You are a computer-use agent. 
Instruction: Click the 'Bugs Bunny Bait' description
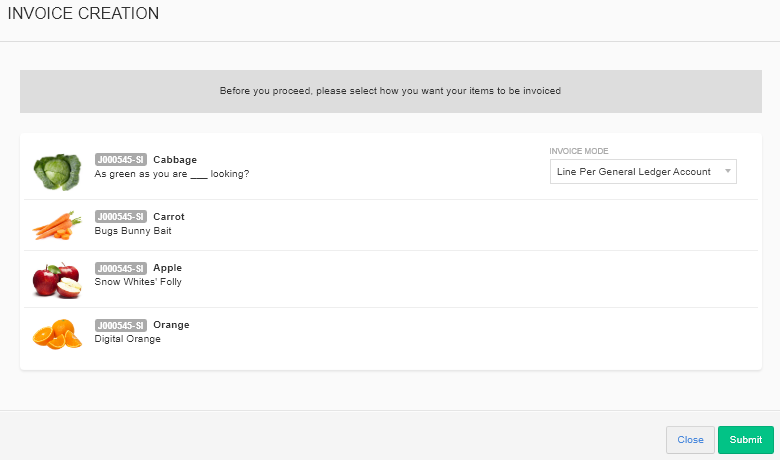click(133, 231)
